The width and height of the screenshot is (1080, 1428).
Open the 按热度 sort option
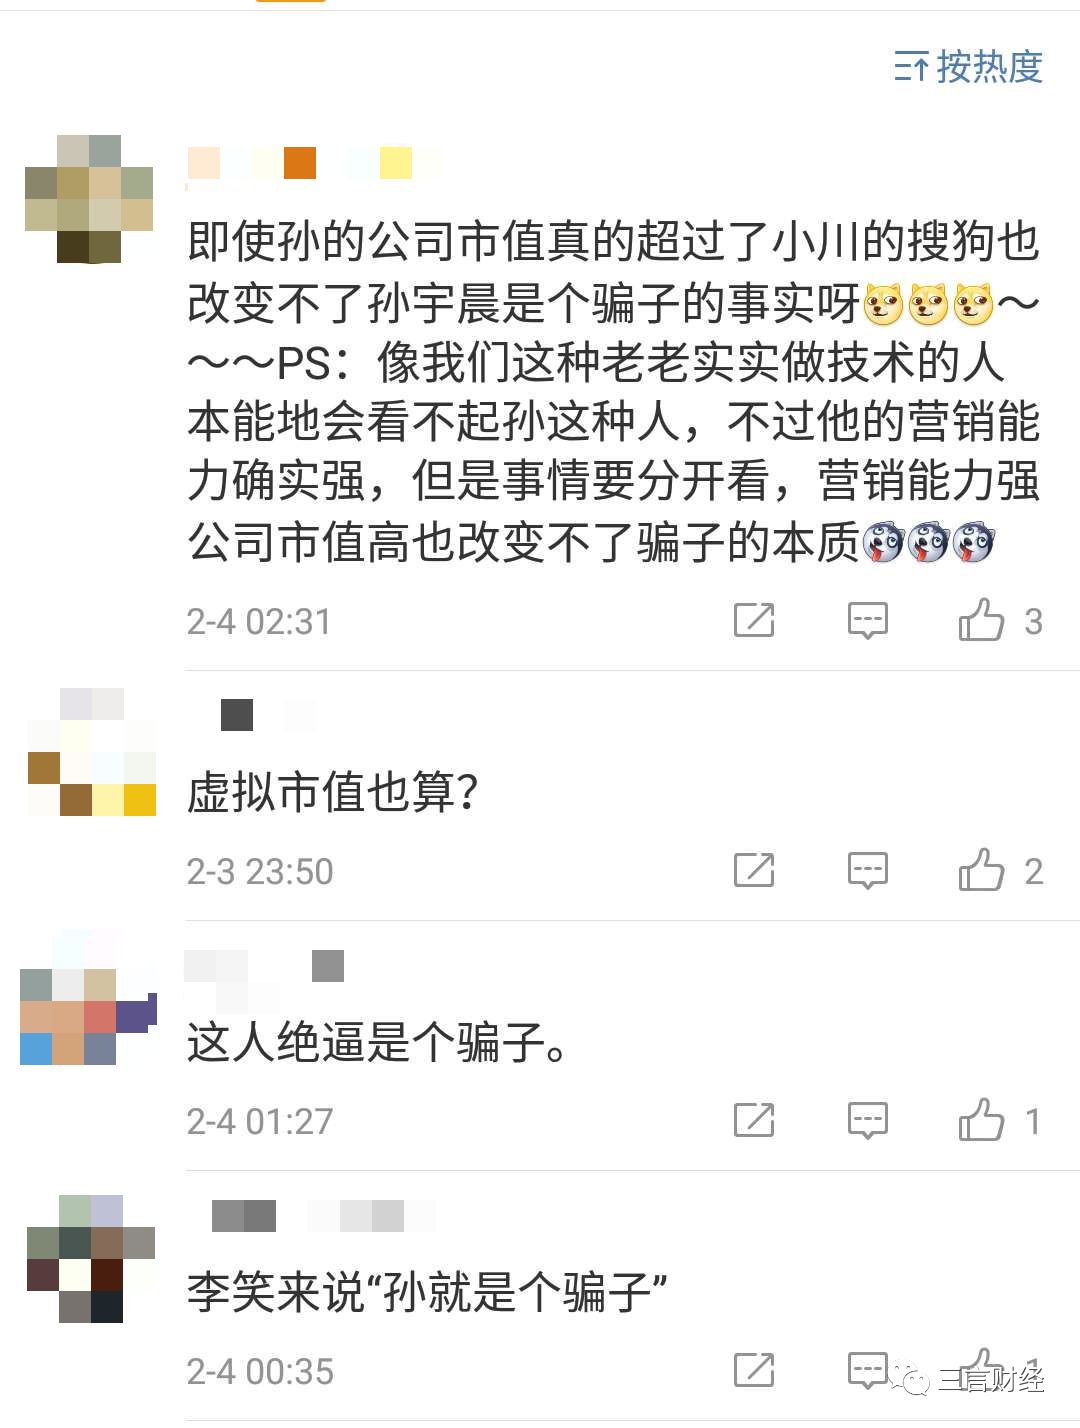tap(968, 67)
